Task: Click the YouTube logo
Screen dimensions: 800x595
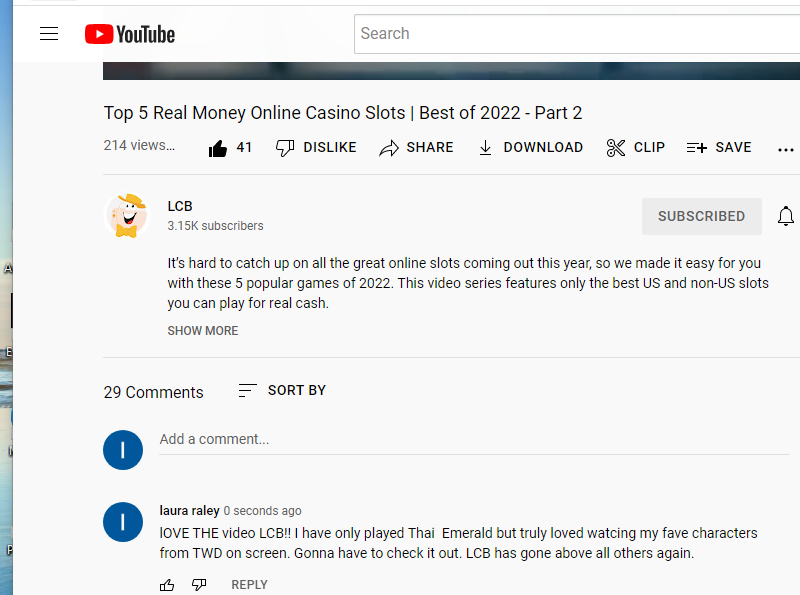Action: [x=130, y=34]
